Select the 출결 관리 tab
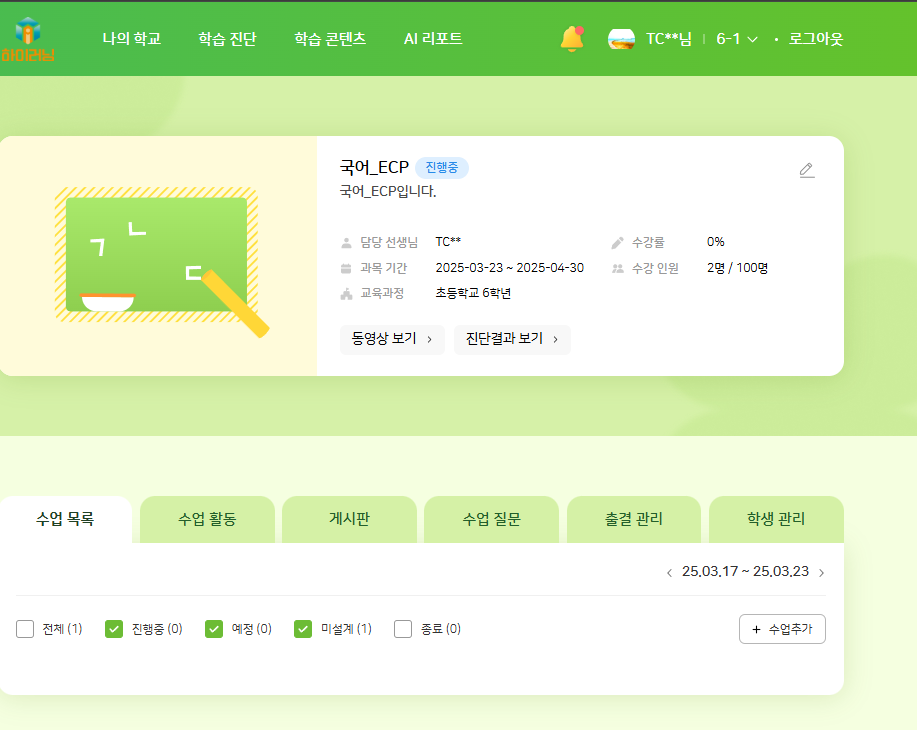This screenshot has height=730, width=917. 633,519
